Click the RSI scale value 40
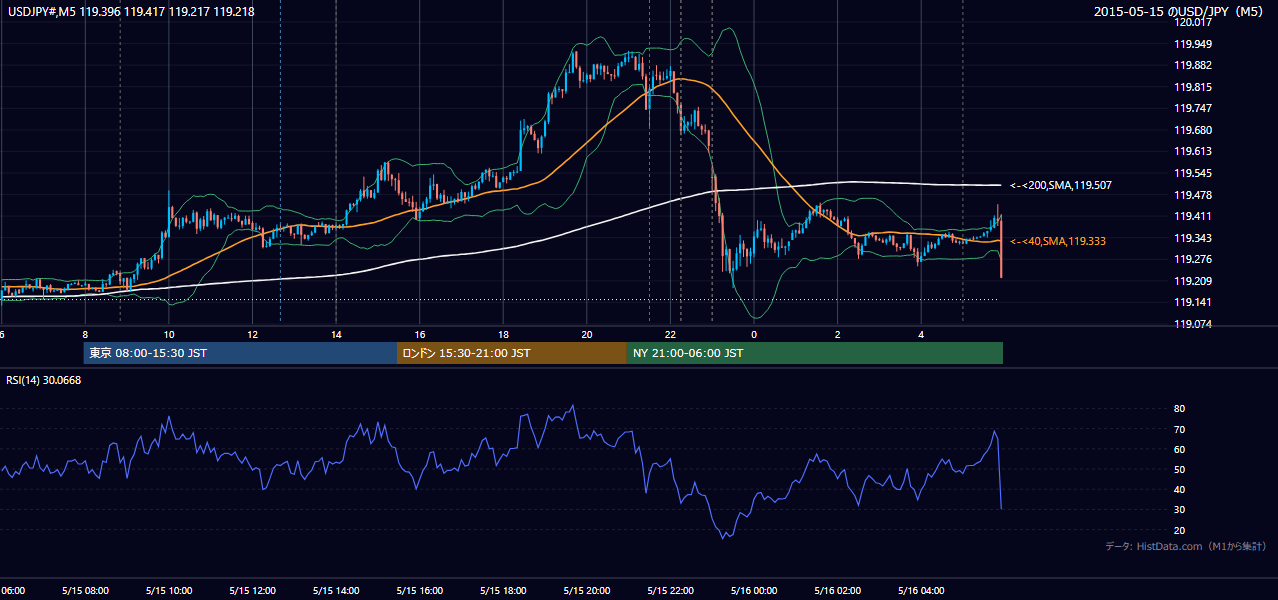Viewport: 1278px width, 600px height. (x=1179, y=489)
